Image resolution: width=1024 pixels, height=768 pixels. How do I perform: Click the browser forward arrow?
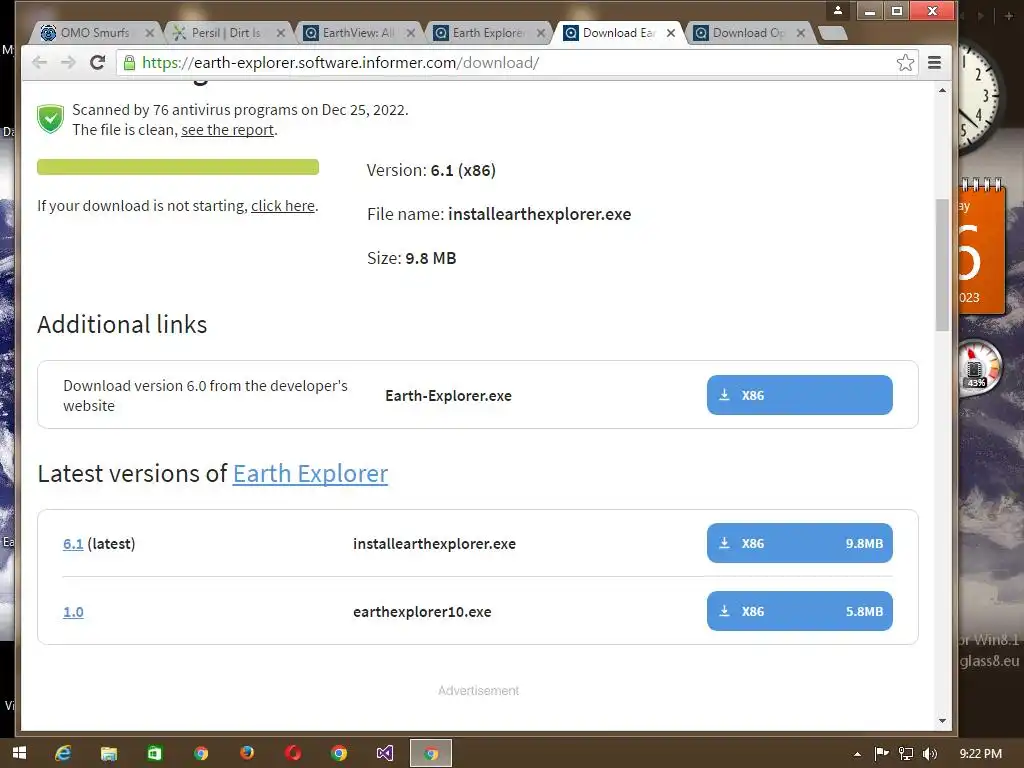[68, 63]
